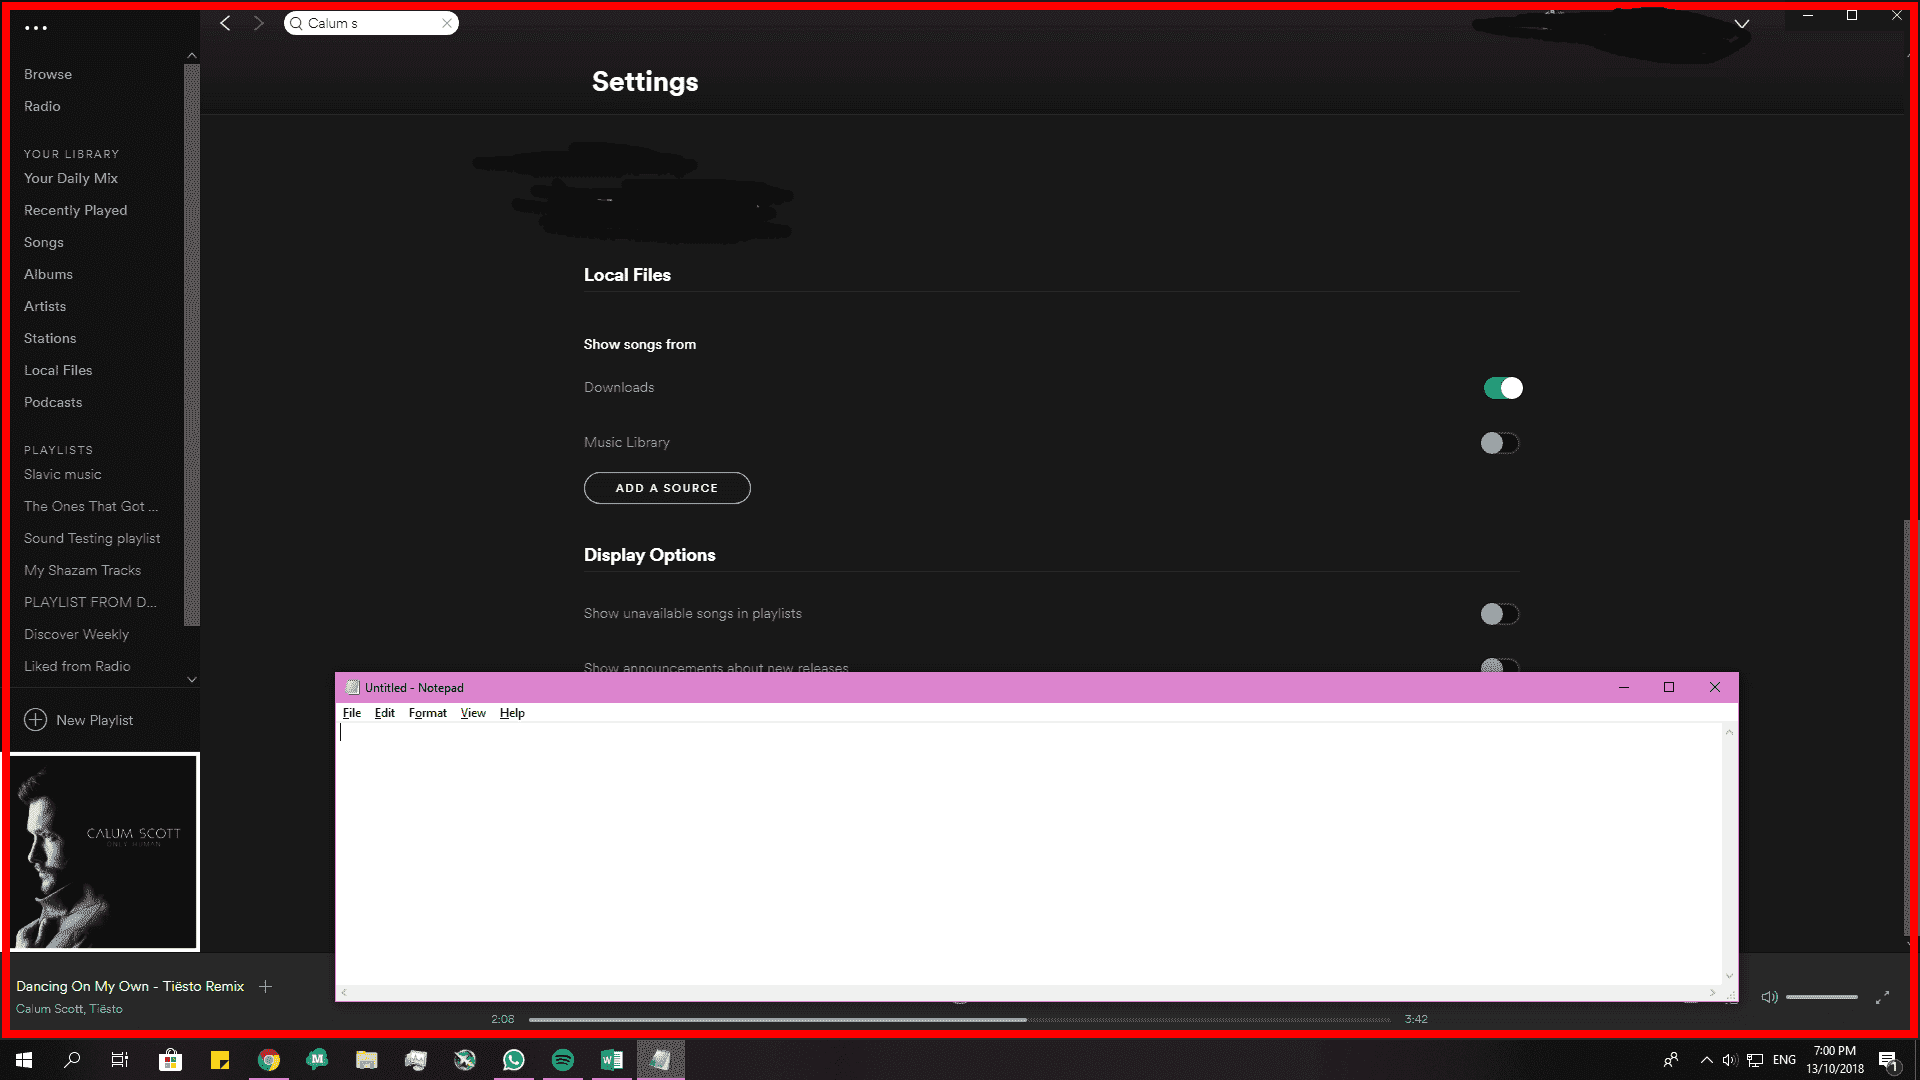
Task: Click in the Calum s search field
Action: pyautogui.click(x=370, y=23)
